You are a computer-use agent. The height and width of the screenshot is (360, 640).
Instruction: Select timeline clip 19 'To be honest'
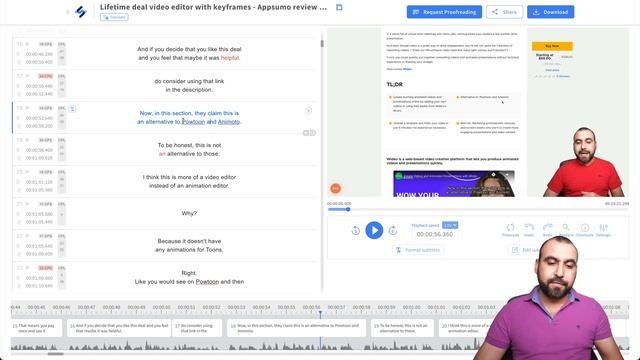(402, 328)
